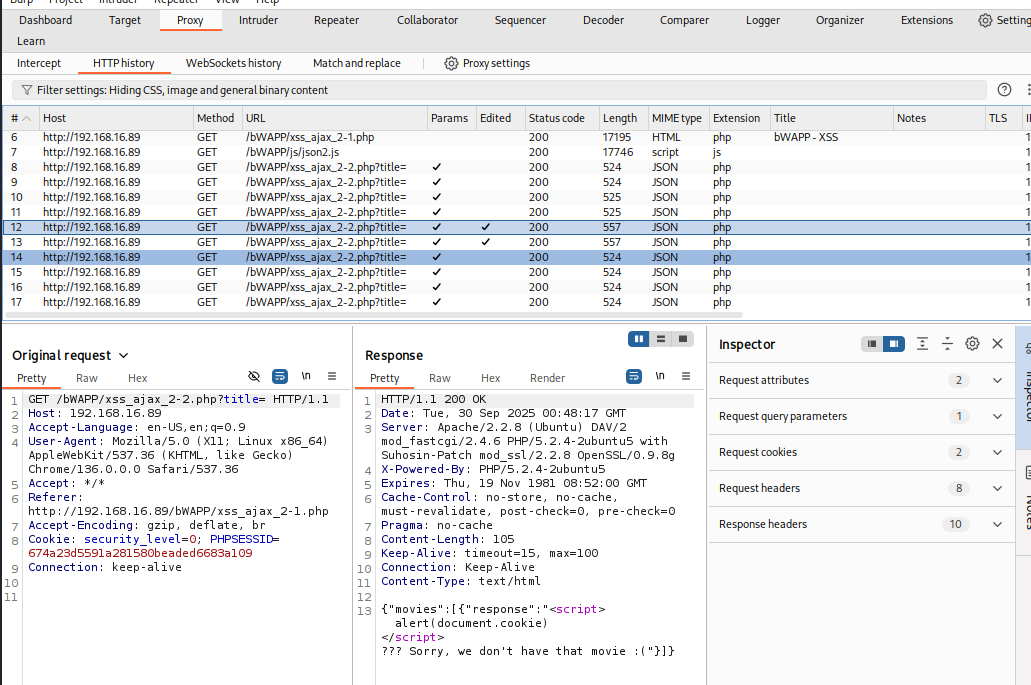Select side-by-side layout button
This screenshot has width=1031, height=685.
[638, 339]
